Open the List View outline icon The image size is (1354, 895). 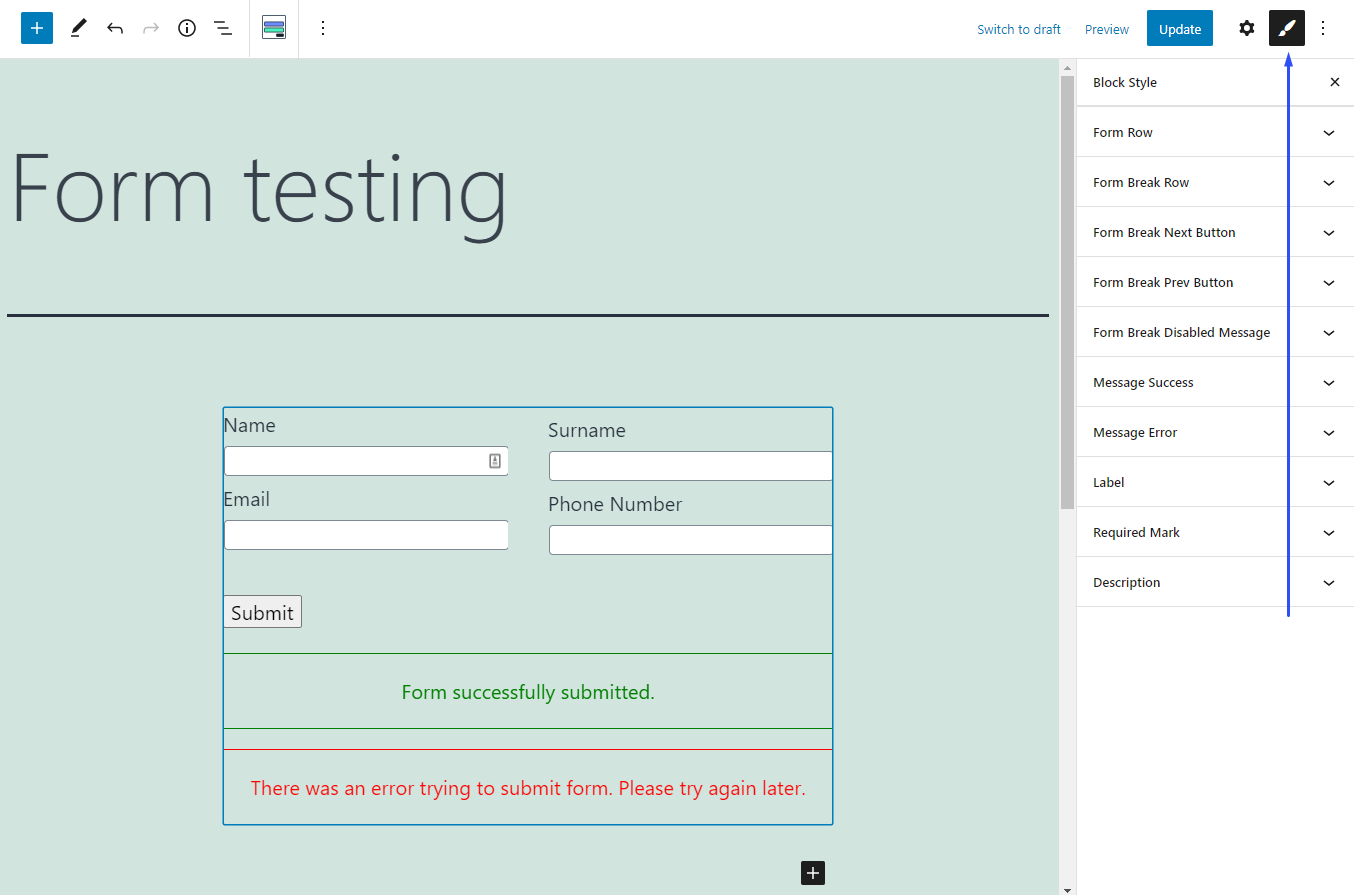coord(223,28)
